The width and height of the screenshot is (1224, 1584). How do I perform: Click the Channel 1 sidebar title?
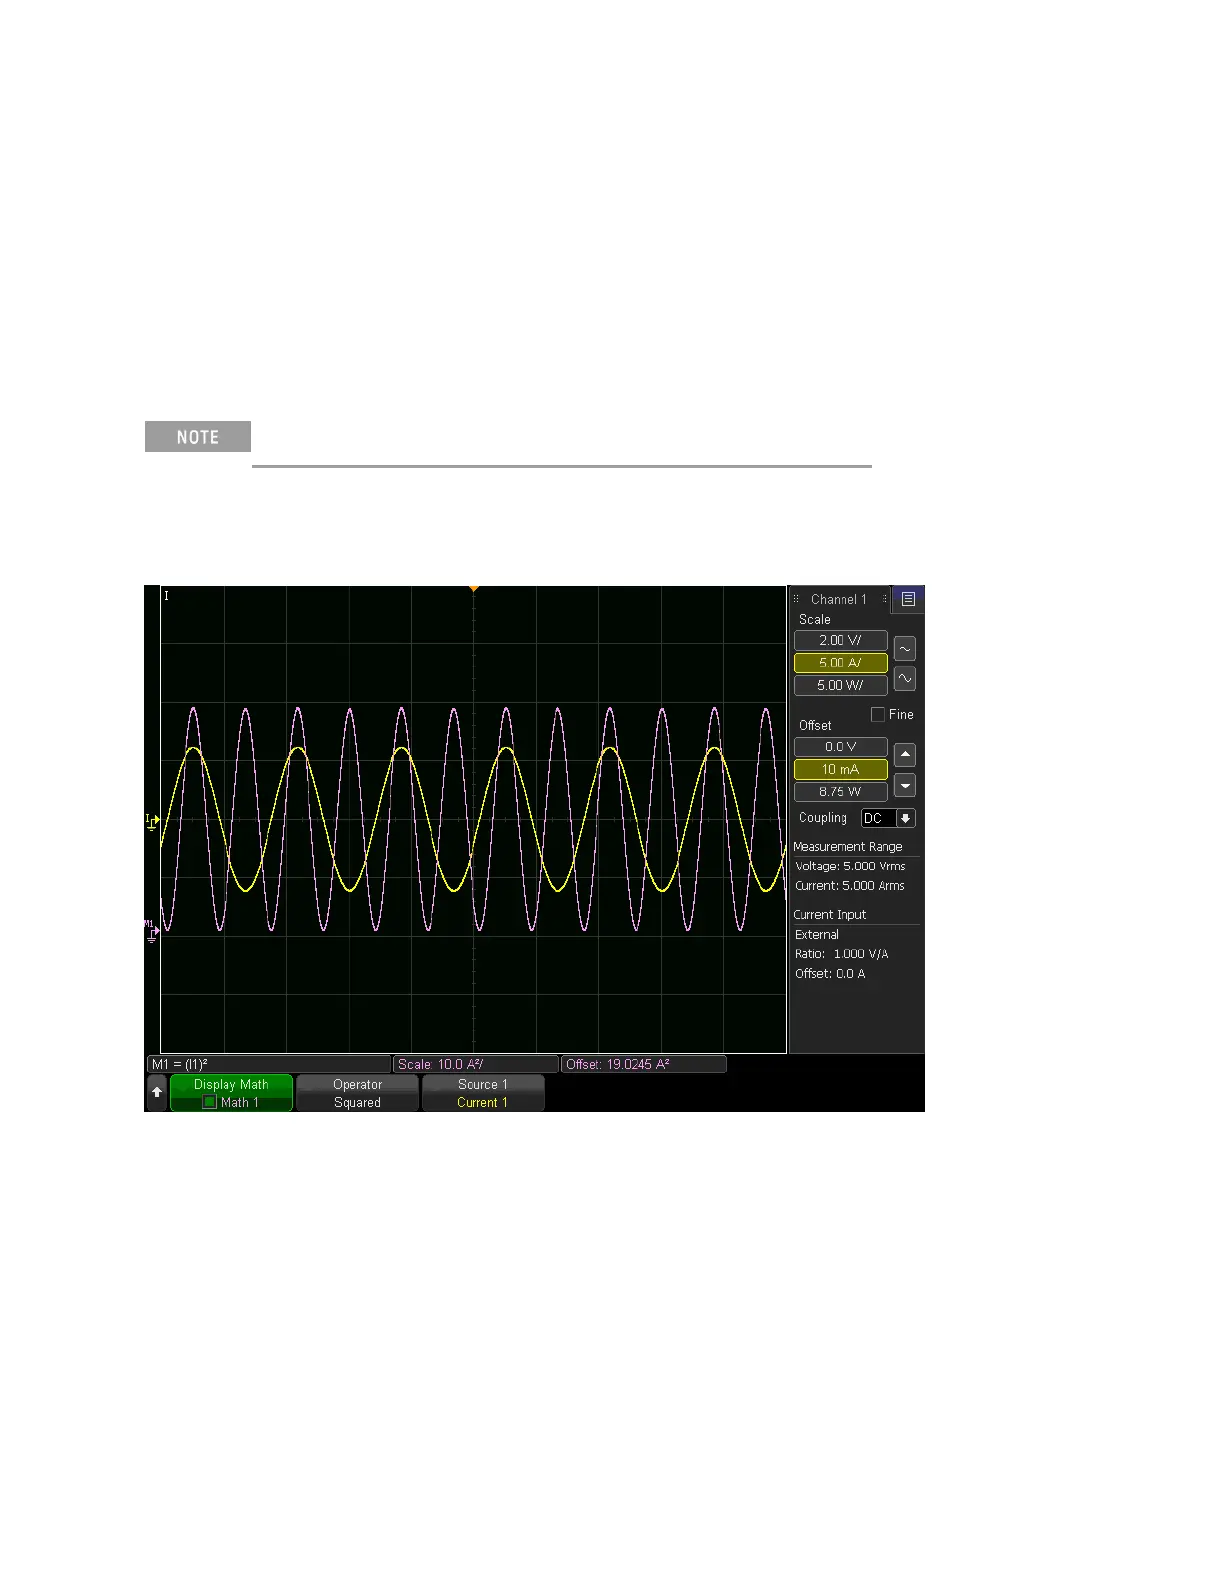pyautogui.click(x=839, y=599)
